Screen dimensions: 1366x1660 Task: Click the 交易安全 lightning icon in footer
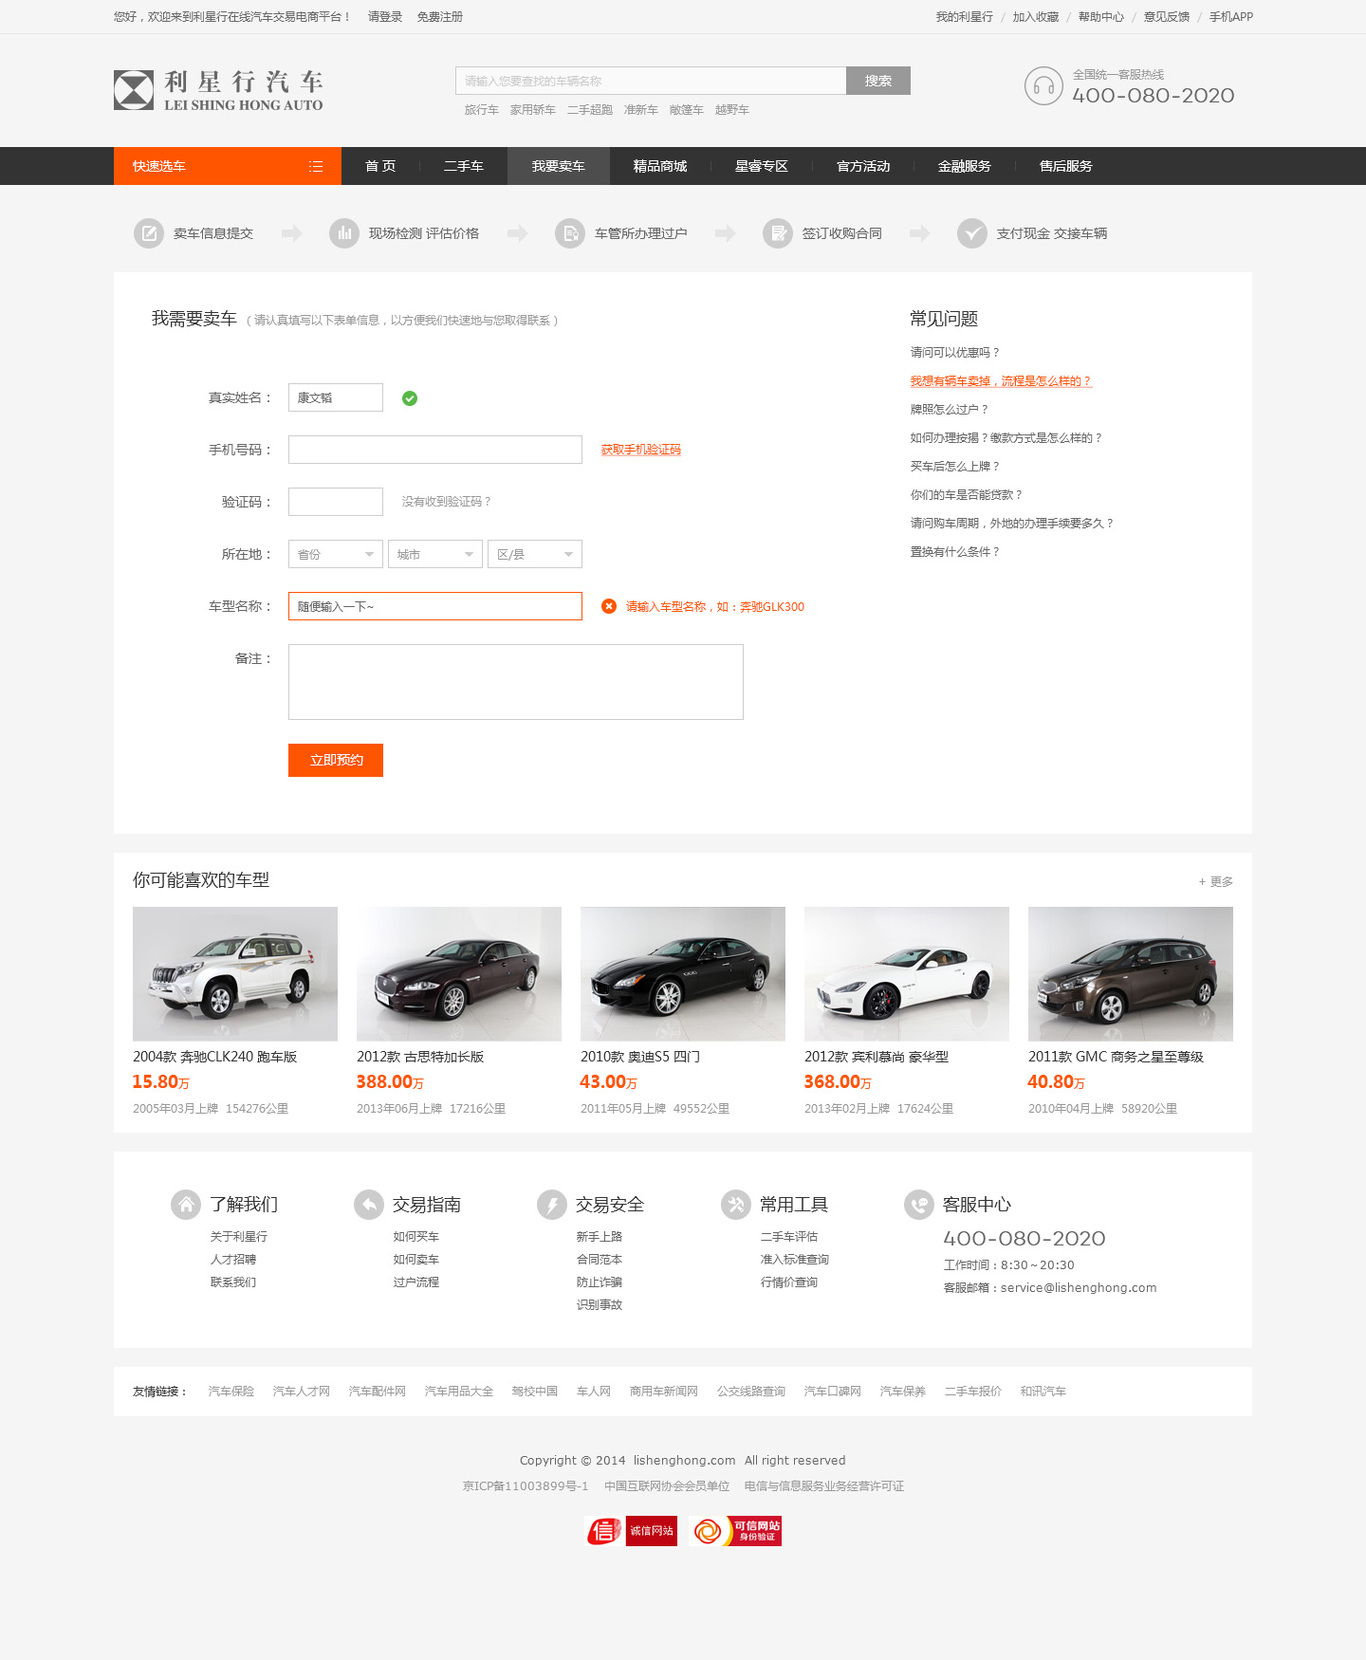(552, 1204)
